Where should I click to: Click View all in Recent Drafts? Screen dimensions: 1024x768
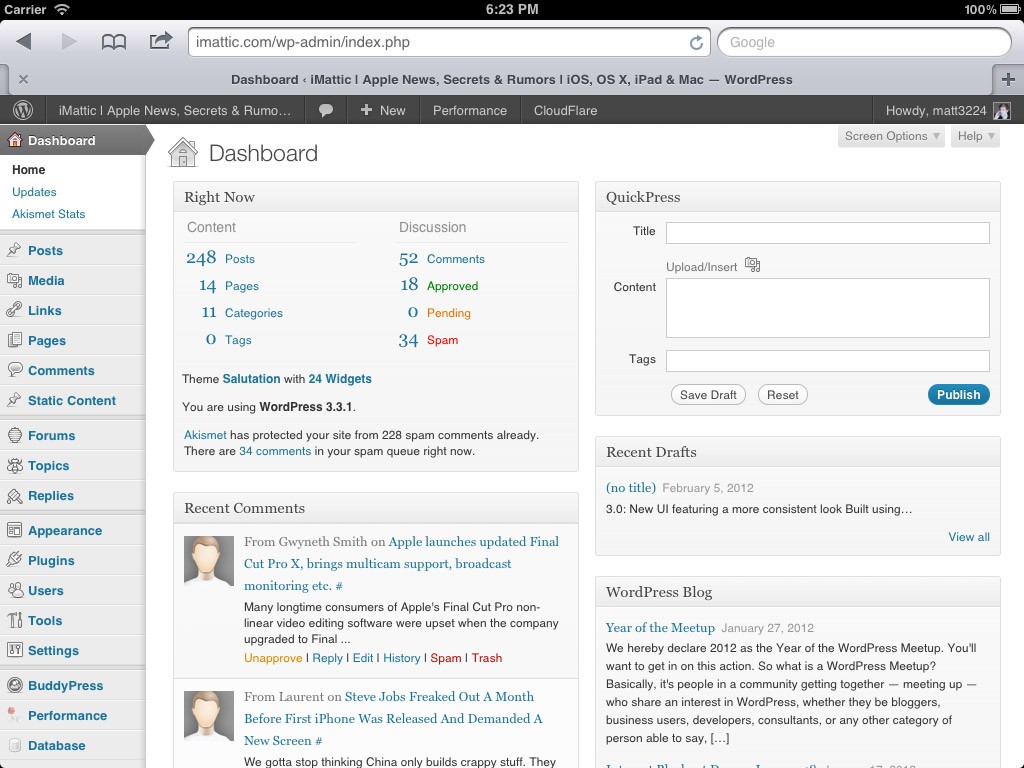pos(968,537)
